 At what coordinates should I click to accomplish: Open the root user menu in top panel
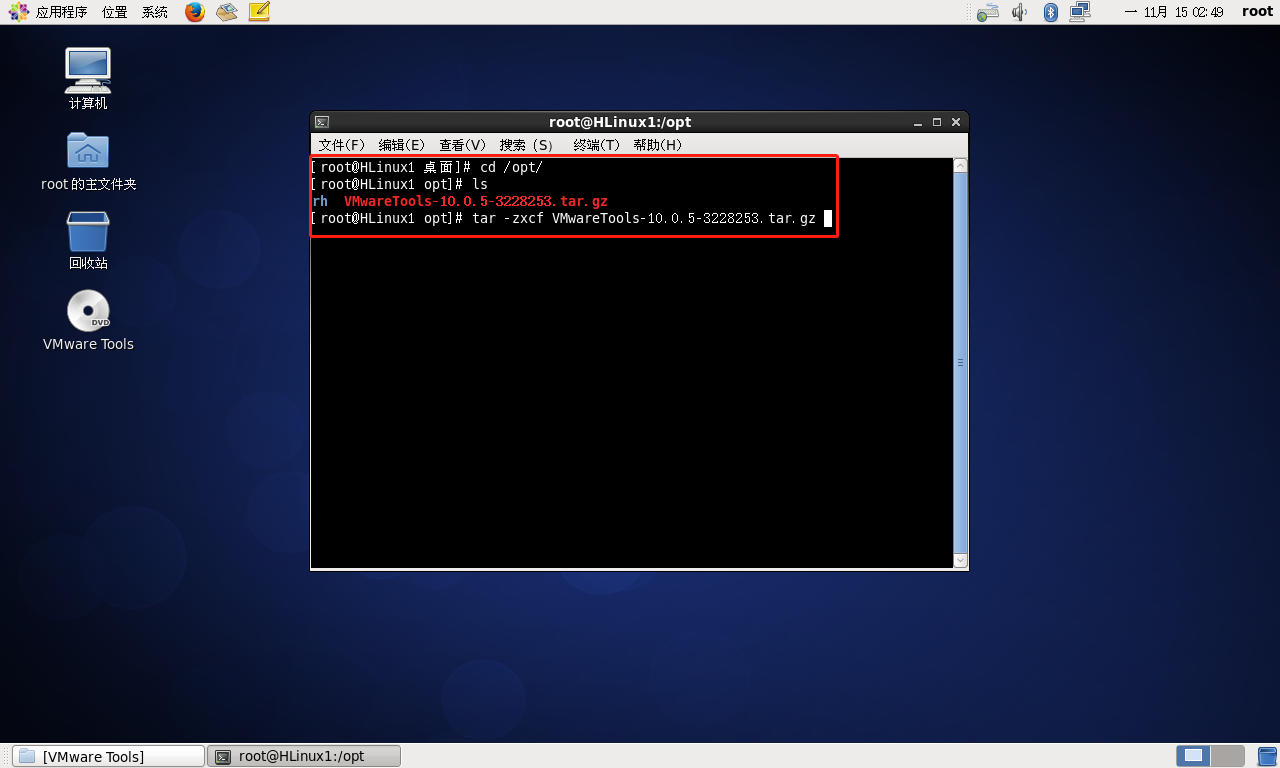pyautogui.click(x=1257, y=12)
